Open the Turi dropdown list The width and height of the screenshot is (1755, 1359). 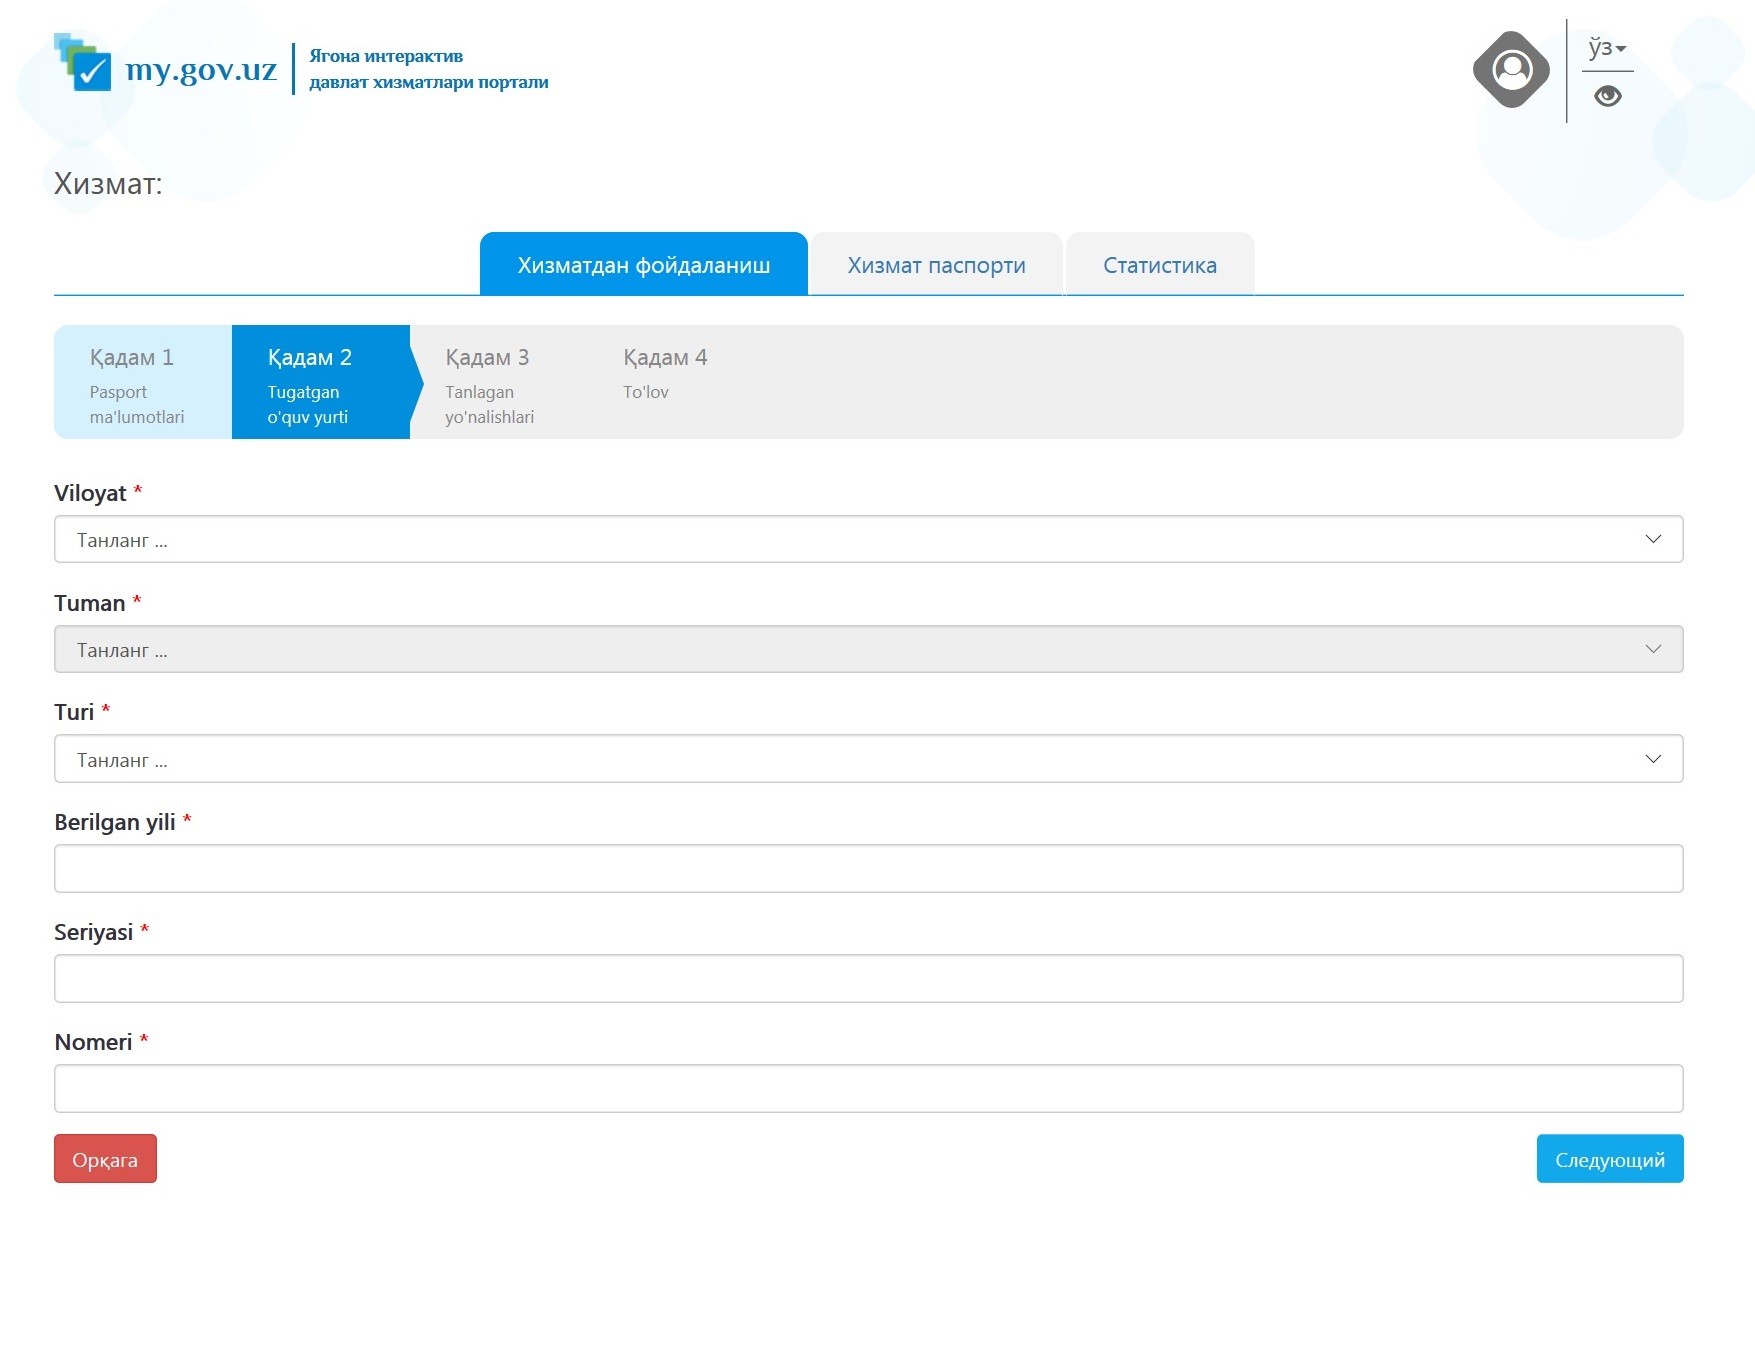tap(868, 760)
